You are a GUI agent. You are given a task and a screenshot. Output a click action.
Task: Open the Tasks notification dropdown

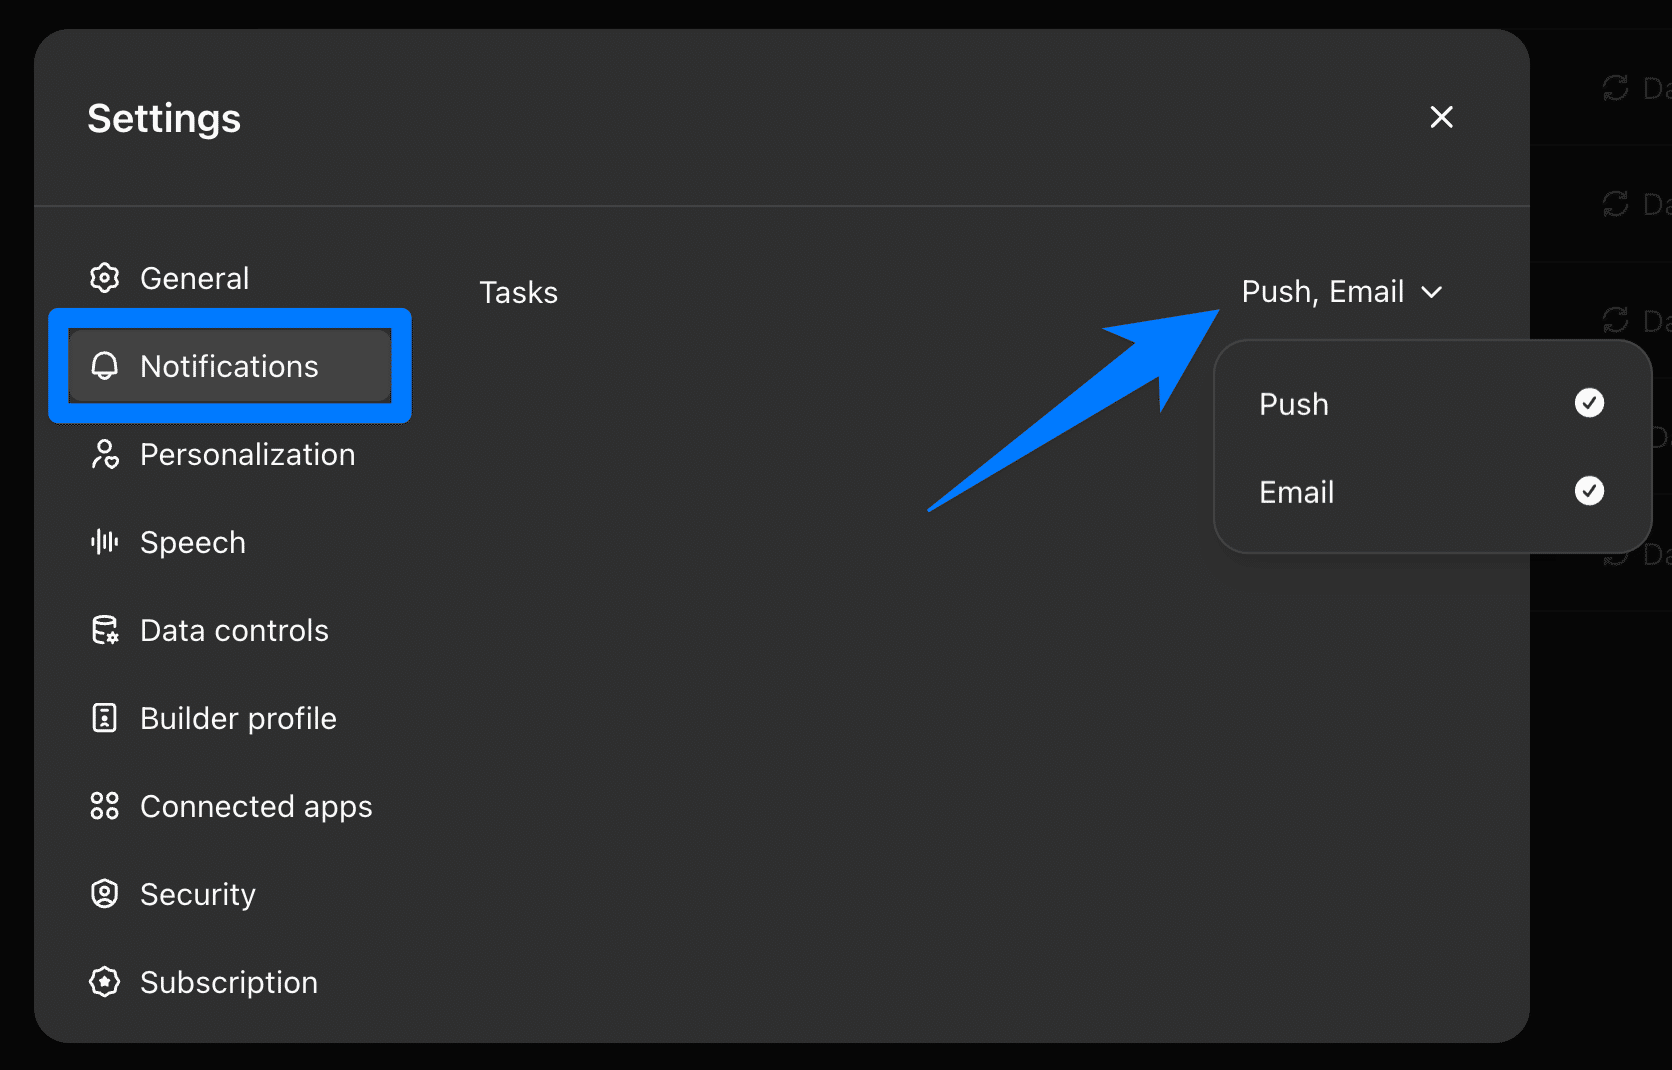[x=1323, y=292]
